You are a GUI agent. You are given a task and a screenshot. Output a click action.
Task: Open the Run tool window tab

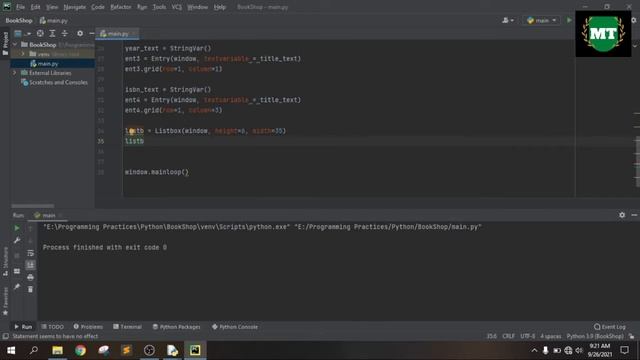coord(23,327)
